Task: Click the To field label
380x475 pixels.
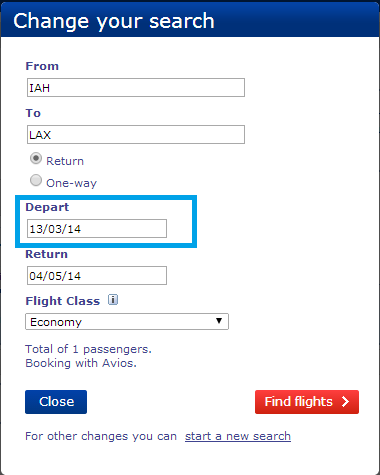Action: tap(33, 113)
